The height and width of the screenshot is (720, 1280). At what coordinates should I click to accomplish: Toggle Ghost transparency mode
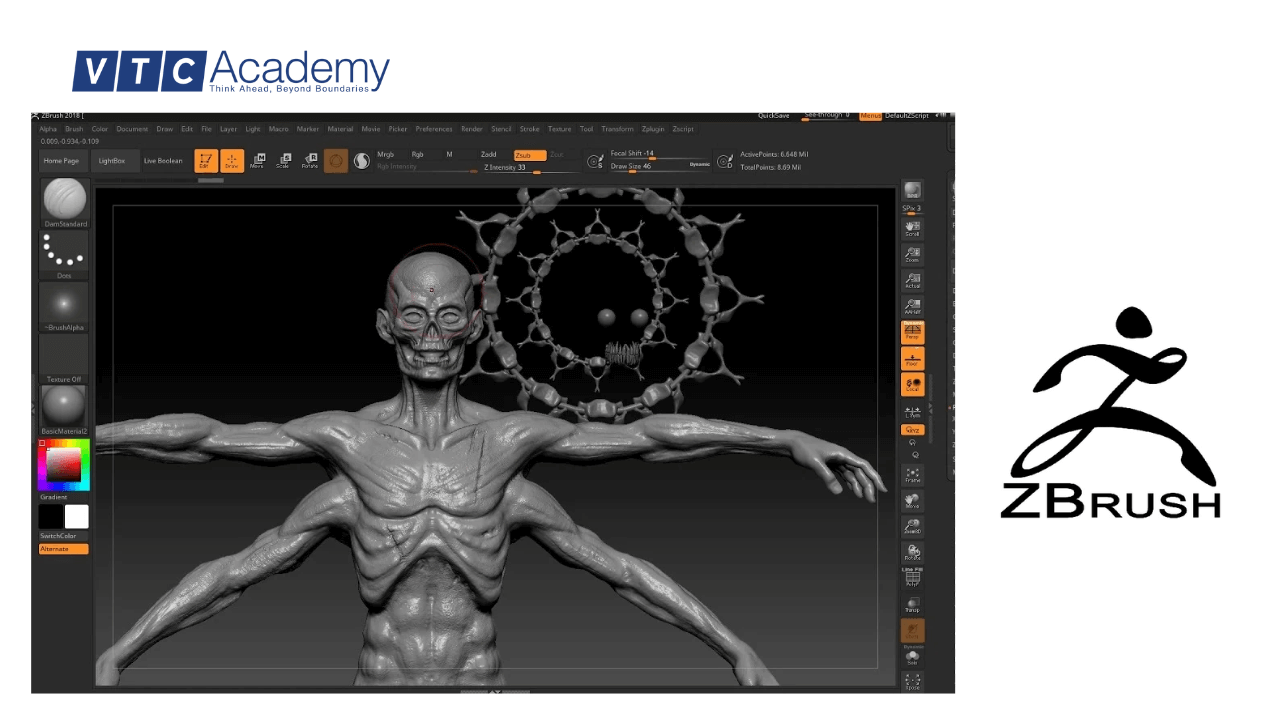coord(912,631)
